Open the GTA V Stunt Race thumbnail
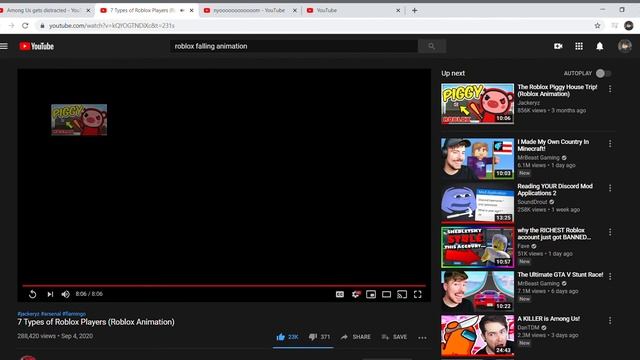This screenshot has height=360, width=640. pos(478,291)
